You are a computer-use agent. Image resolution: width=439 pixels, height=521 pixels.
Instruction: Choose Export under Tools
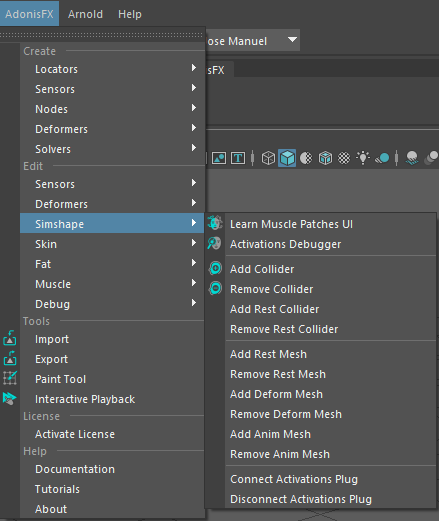(112, 359)
